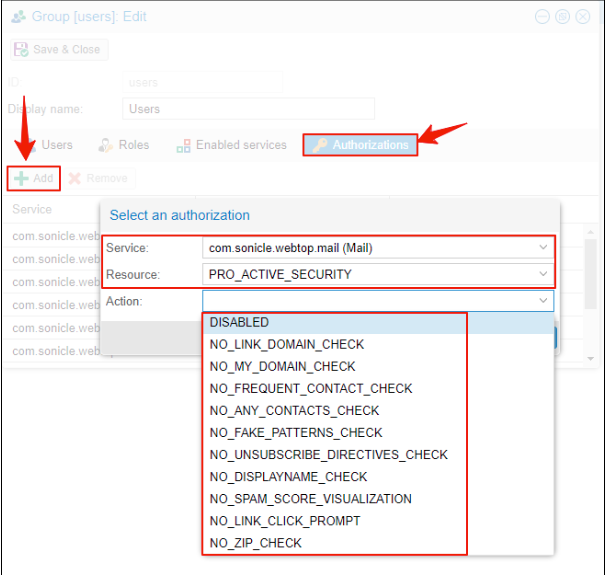606x575 pixels.
Task: Click the Roles tab icon
Action: [x=105, y=145]
